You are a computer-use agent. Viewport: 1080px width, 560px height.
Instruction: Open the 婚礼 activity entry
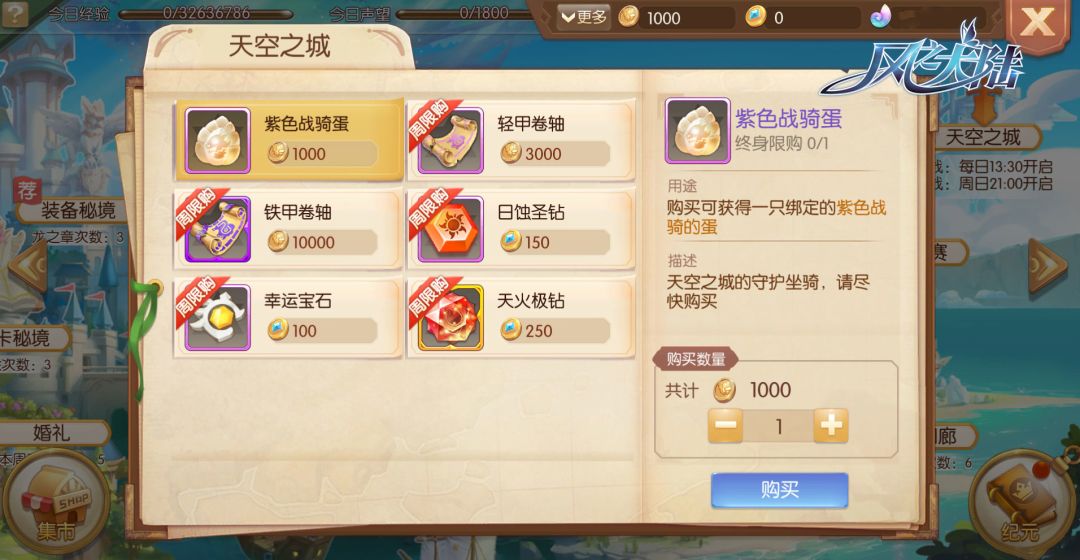(x=52, y=433)
